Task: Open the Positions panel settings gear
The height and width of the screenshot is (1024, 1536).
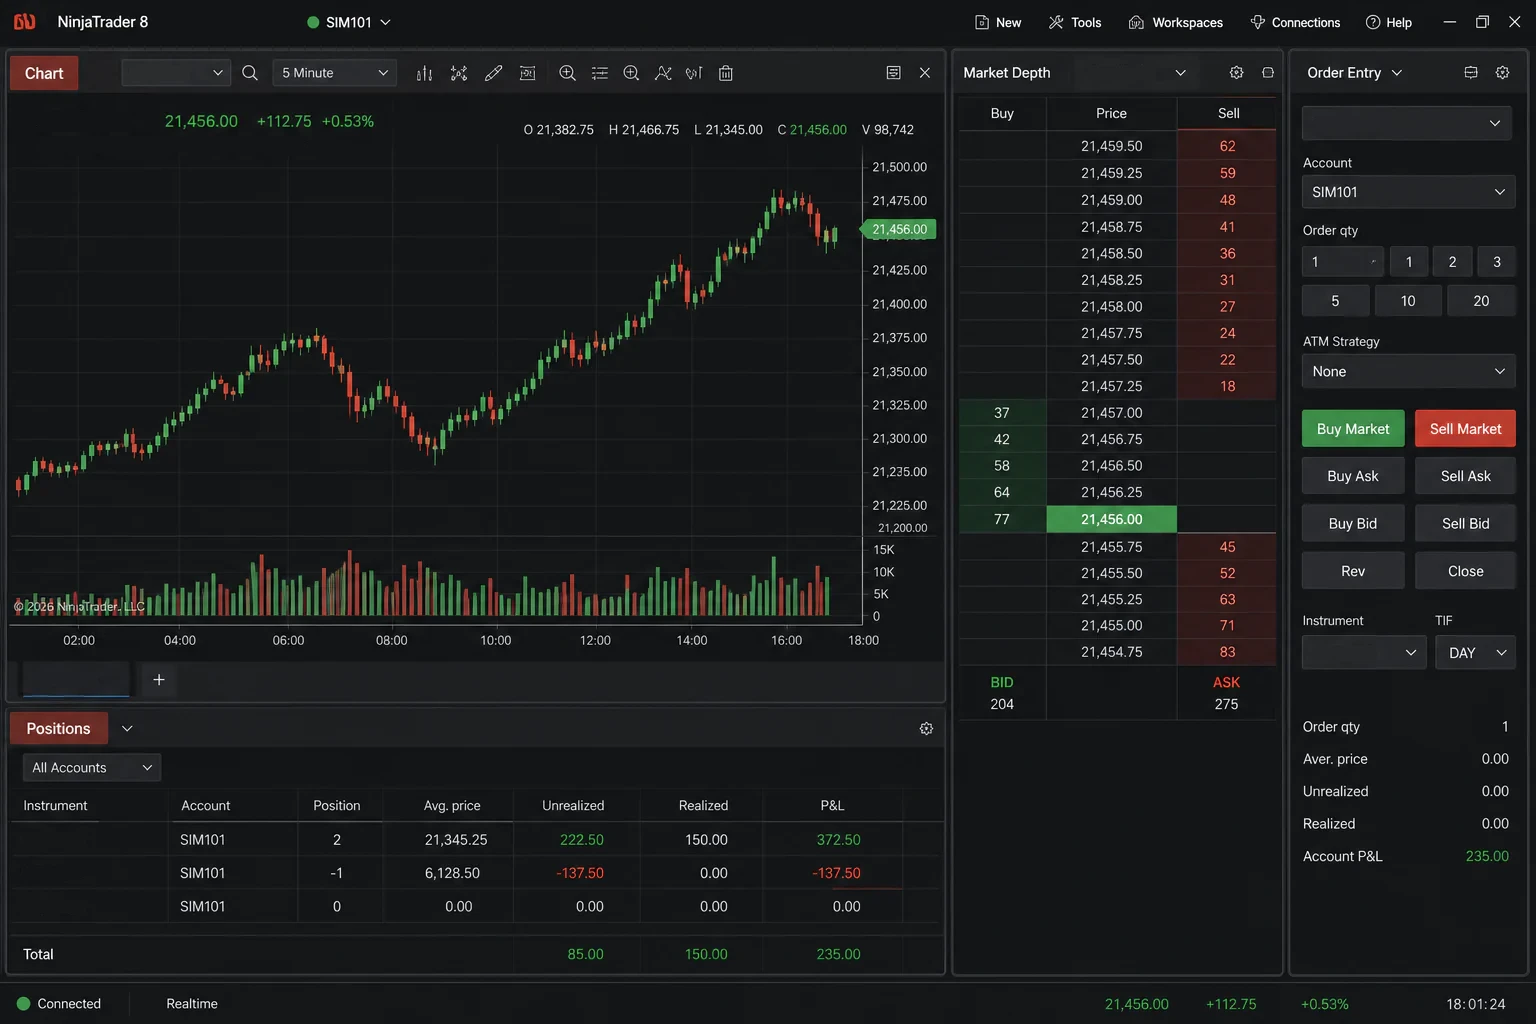Action: pyautogui.click(x=926, y=729)
